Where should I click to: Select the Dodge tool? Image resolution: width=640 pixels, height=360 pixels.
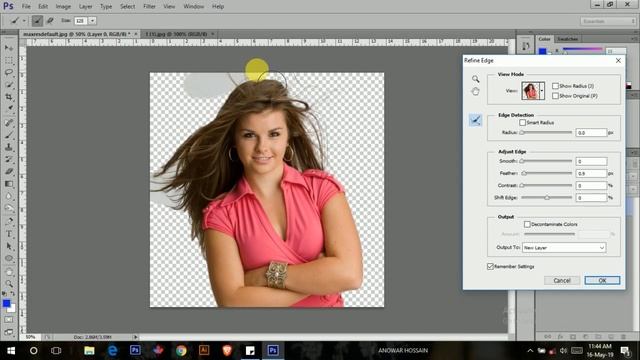[x=9, y=209]
